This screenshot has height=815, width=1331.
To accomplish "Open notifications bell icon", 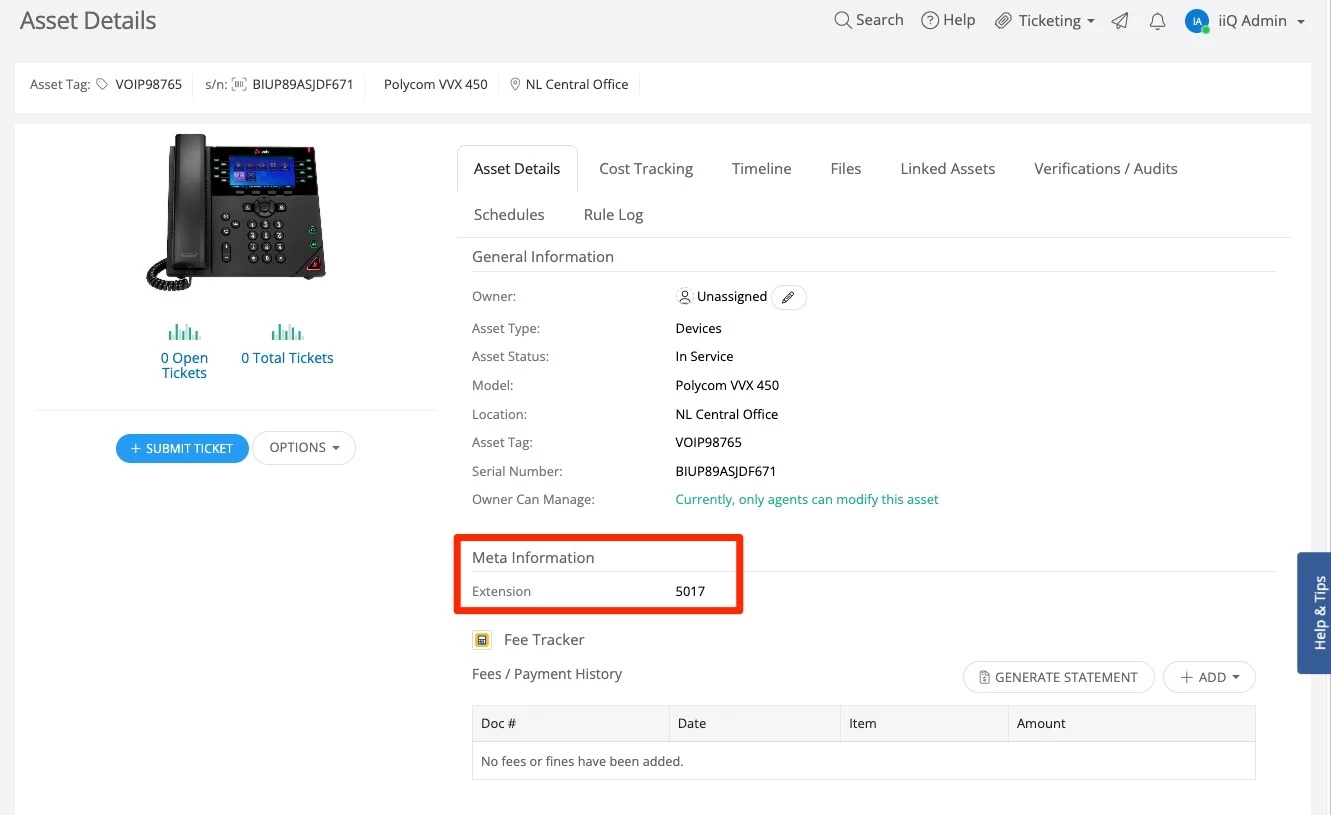I will pos(1157,21).
